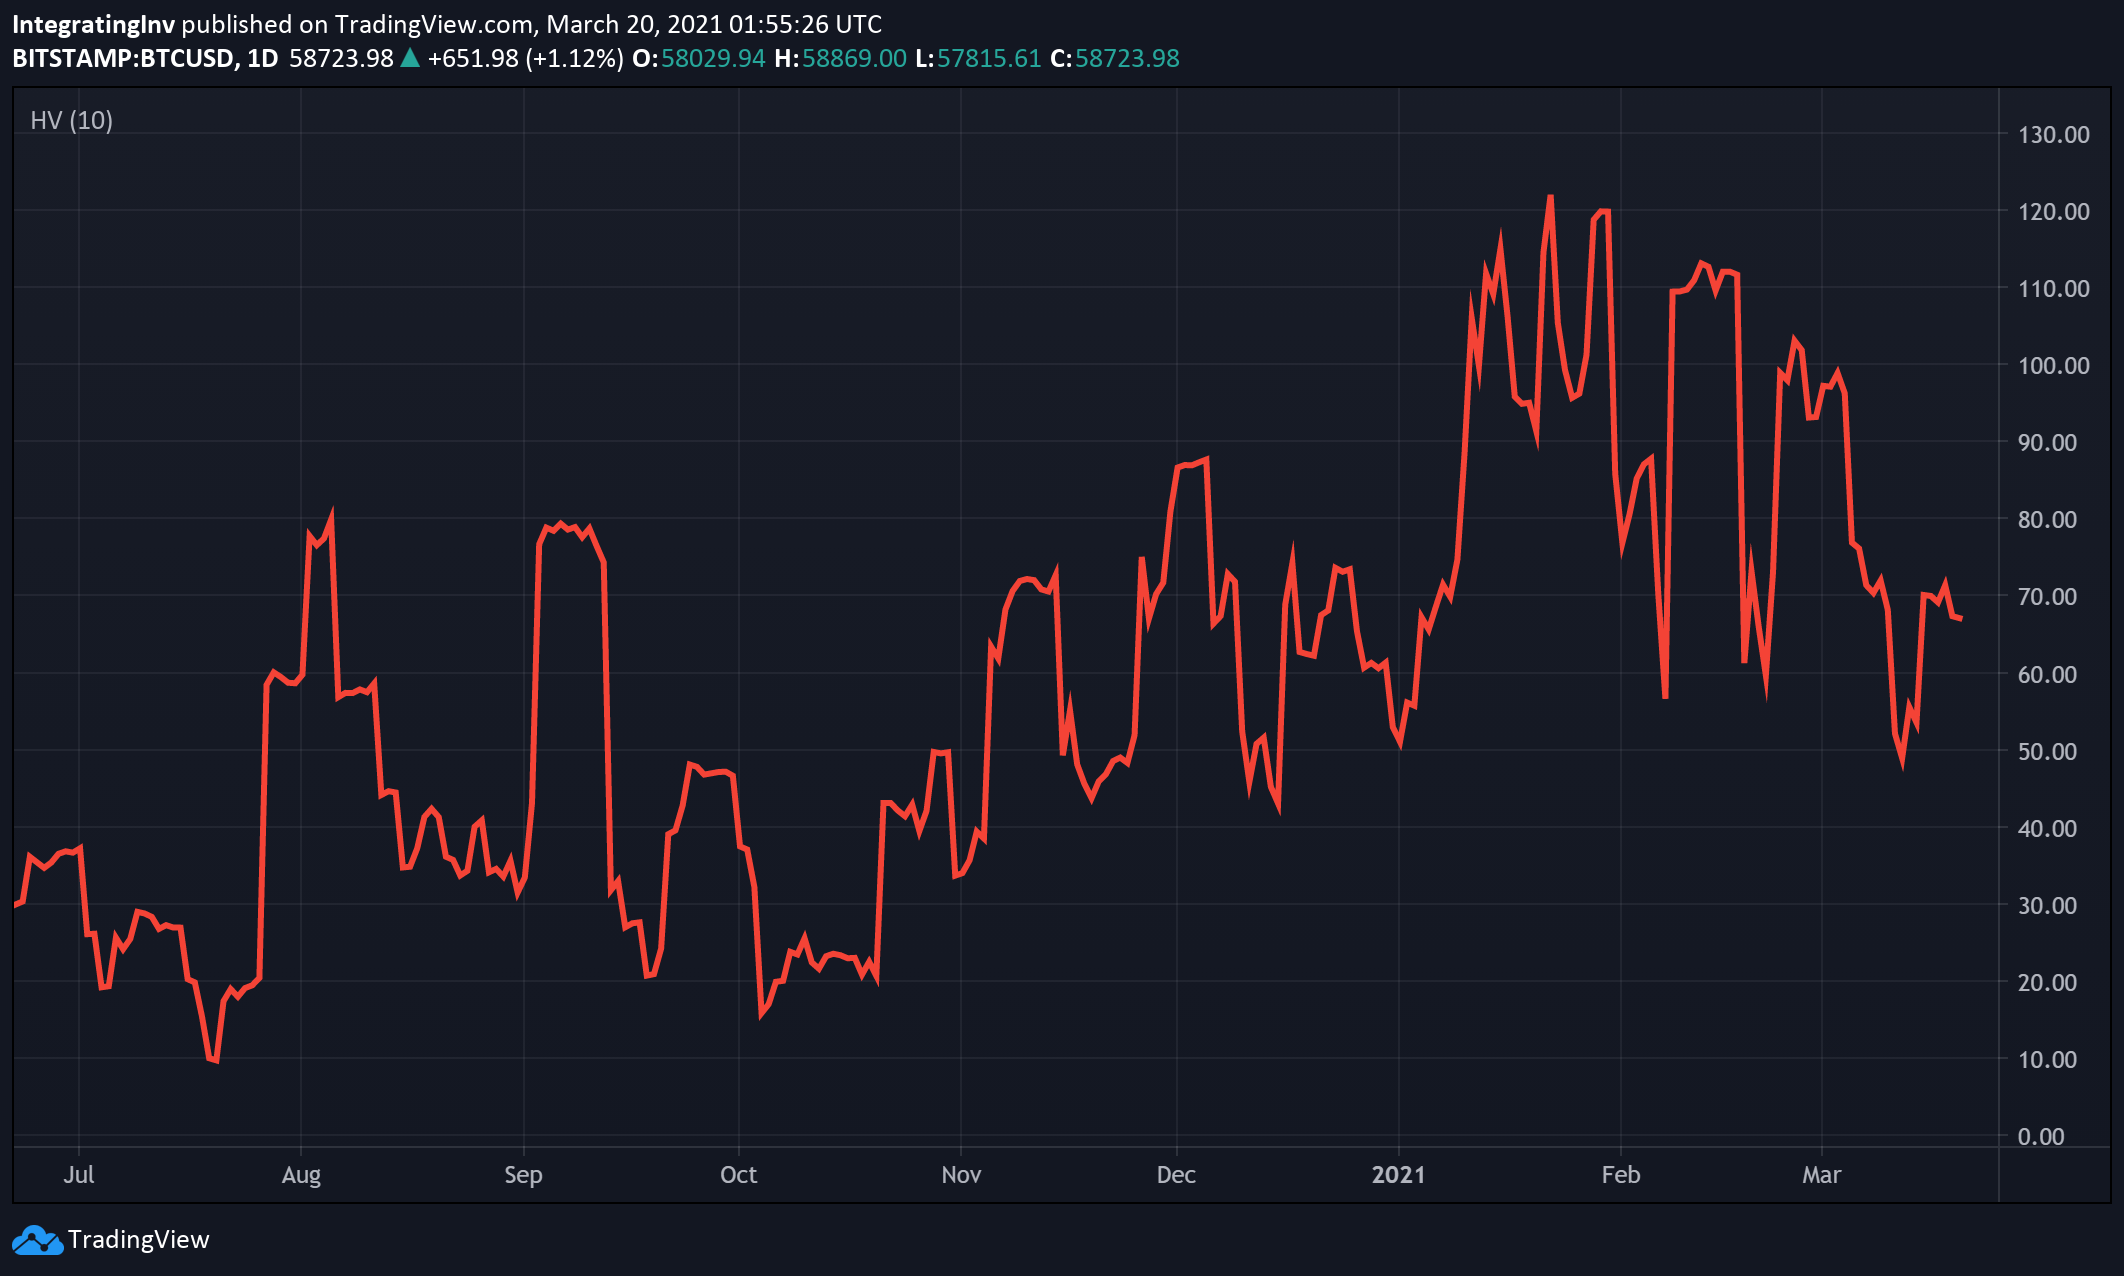Click the Sep label on time axis

[523, 1175]
